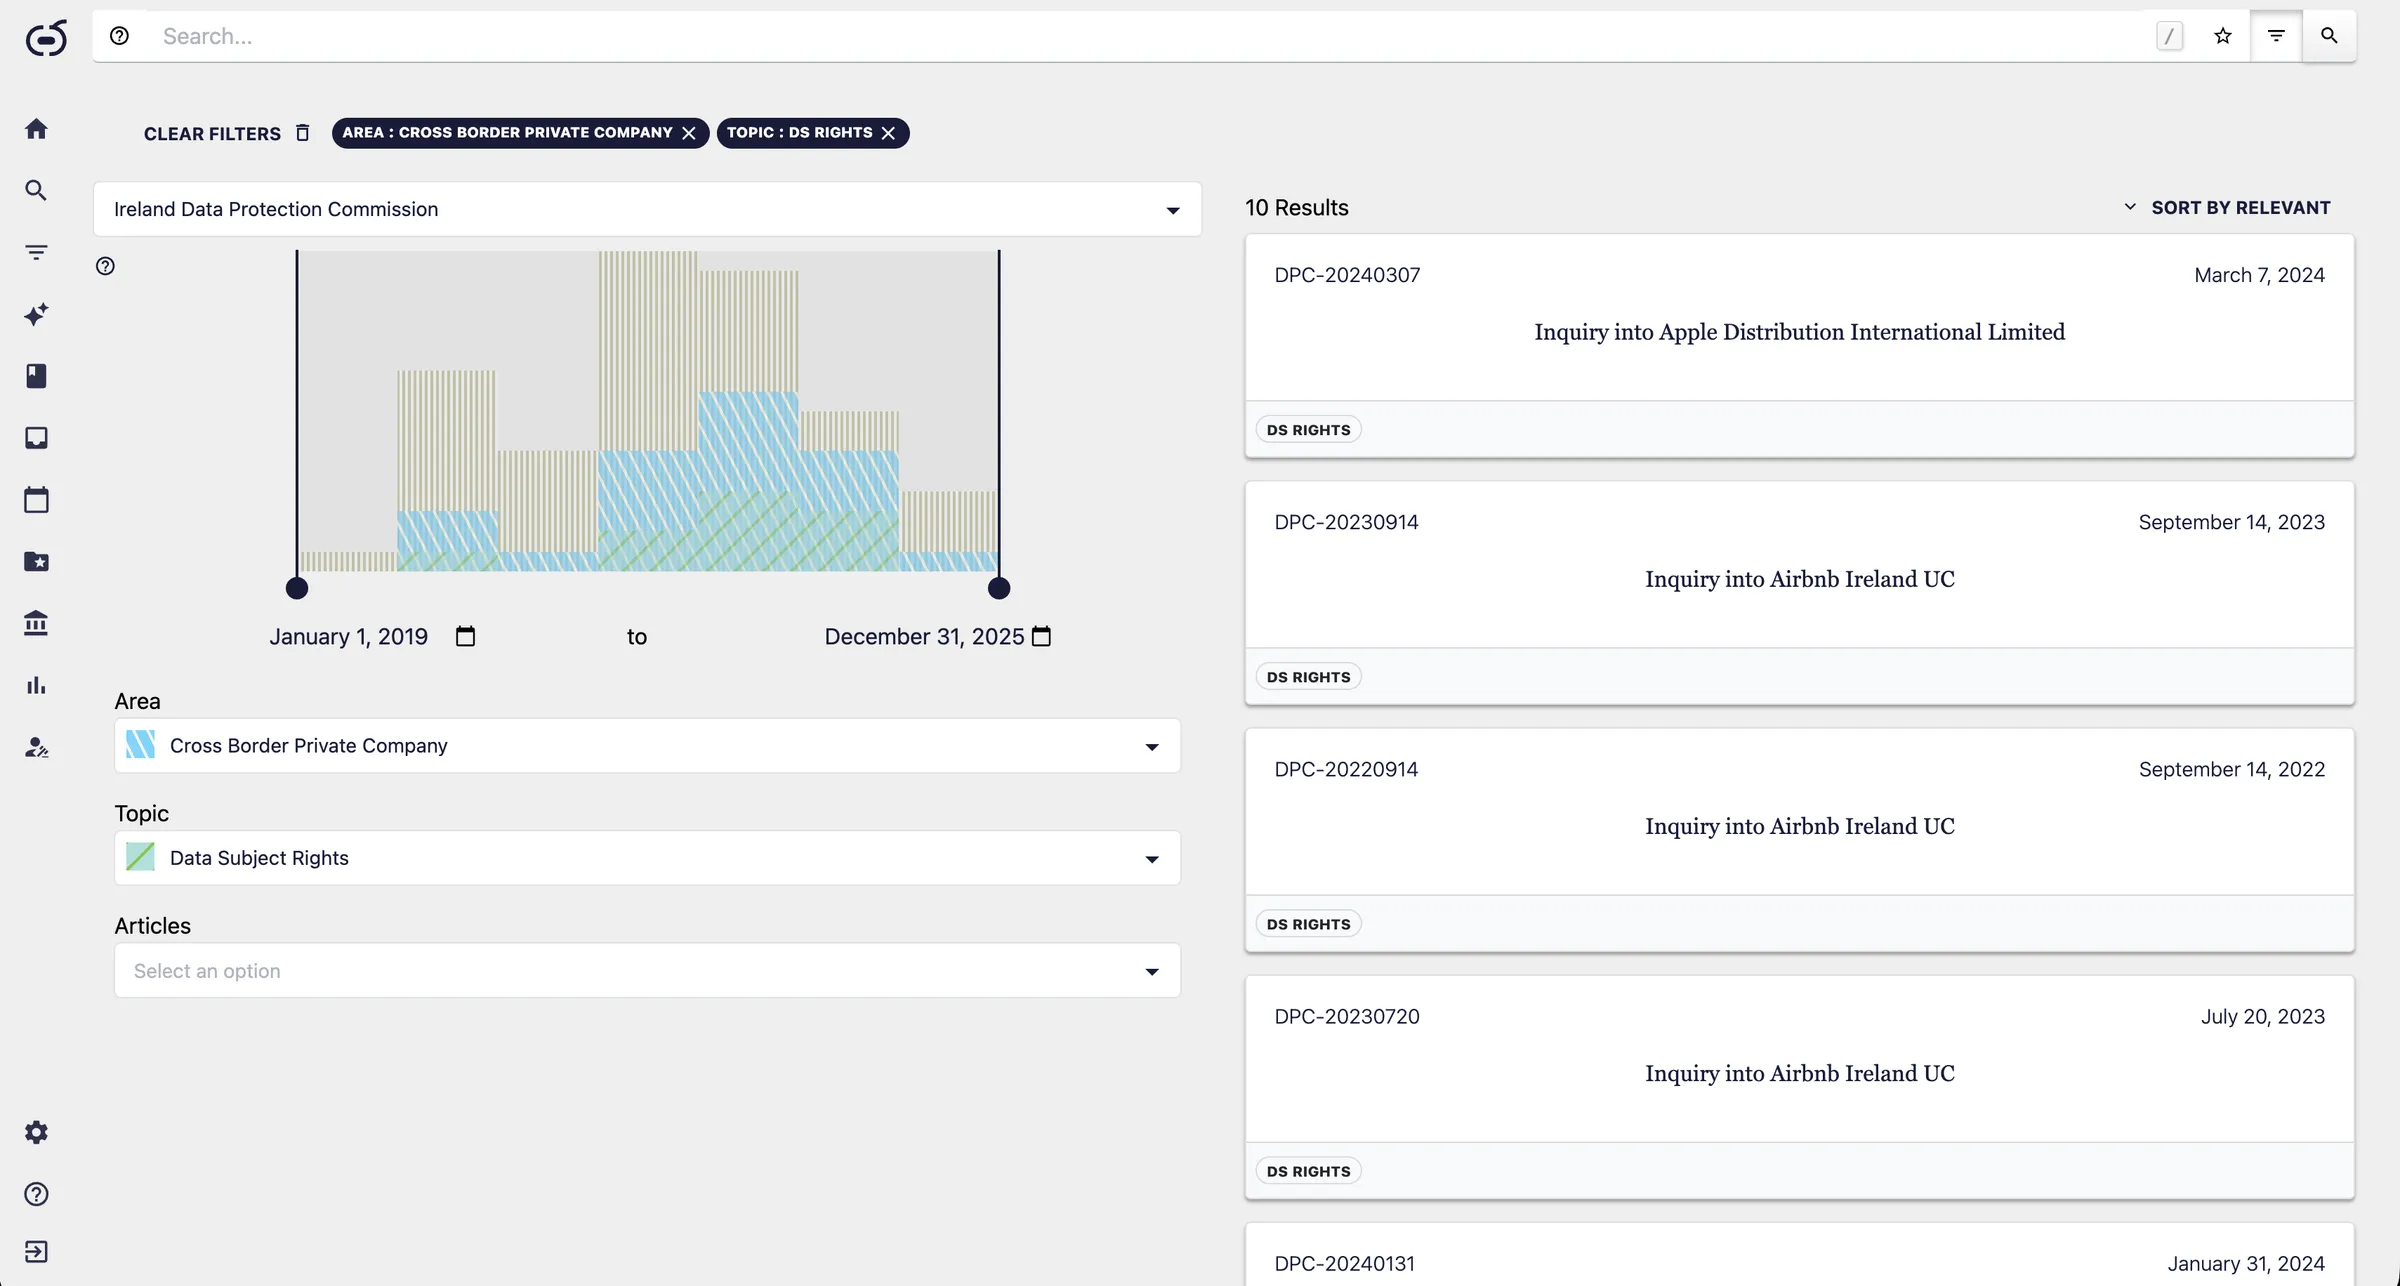Open the Articles dropdown

click(x=647, y=970)
